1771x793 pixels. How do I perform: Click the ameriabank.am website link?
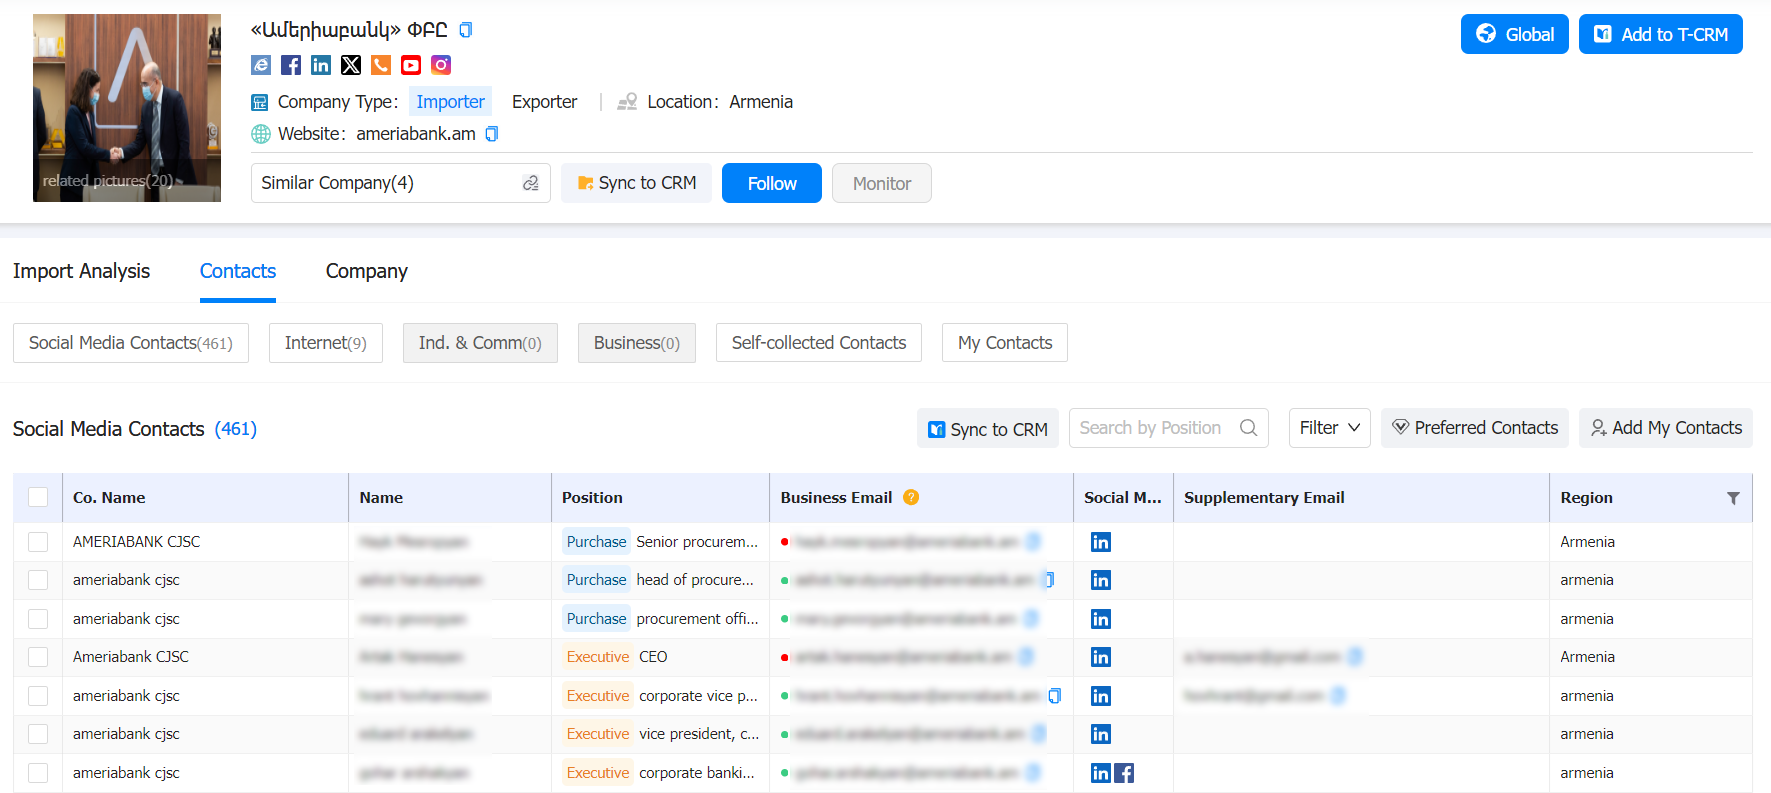(x=416, y=134)
